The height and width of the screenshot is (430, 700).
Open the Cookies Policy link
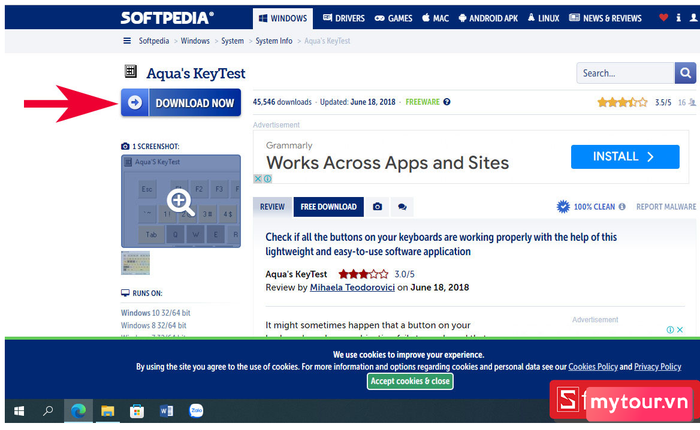[x=593, y=367]
